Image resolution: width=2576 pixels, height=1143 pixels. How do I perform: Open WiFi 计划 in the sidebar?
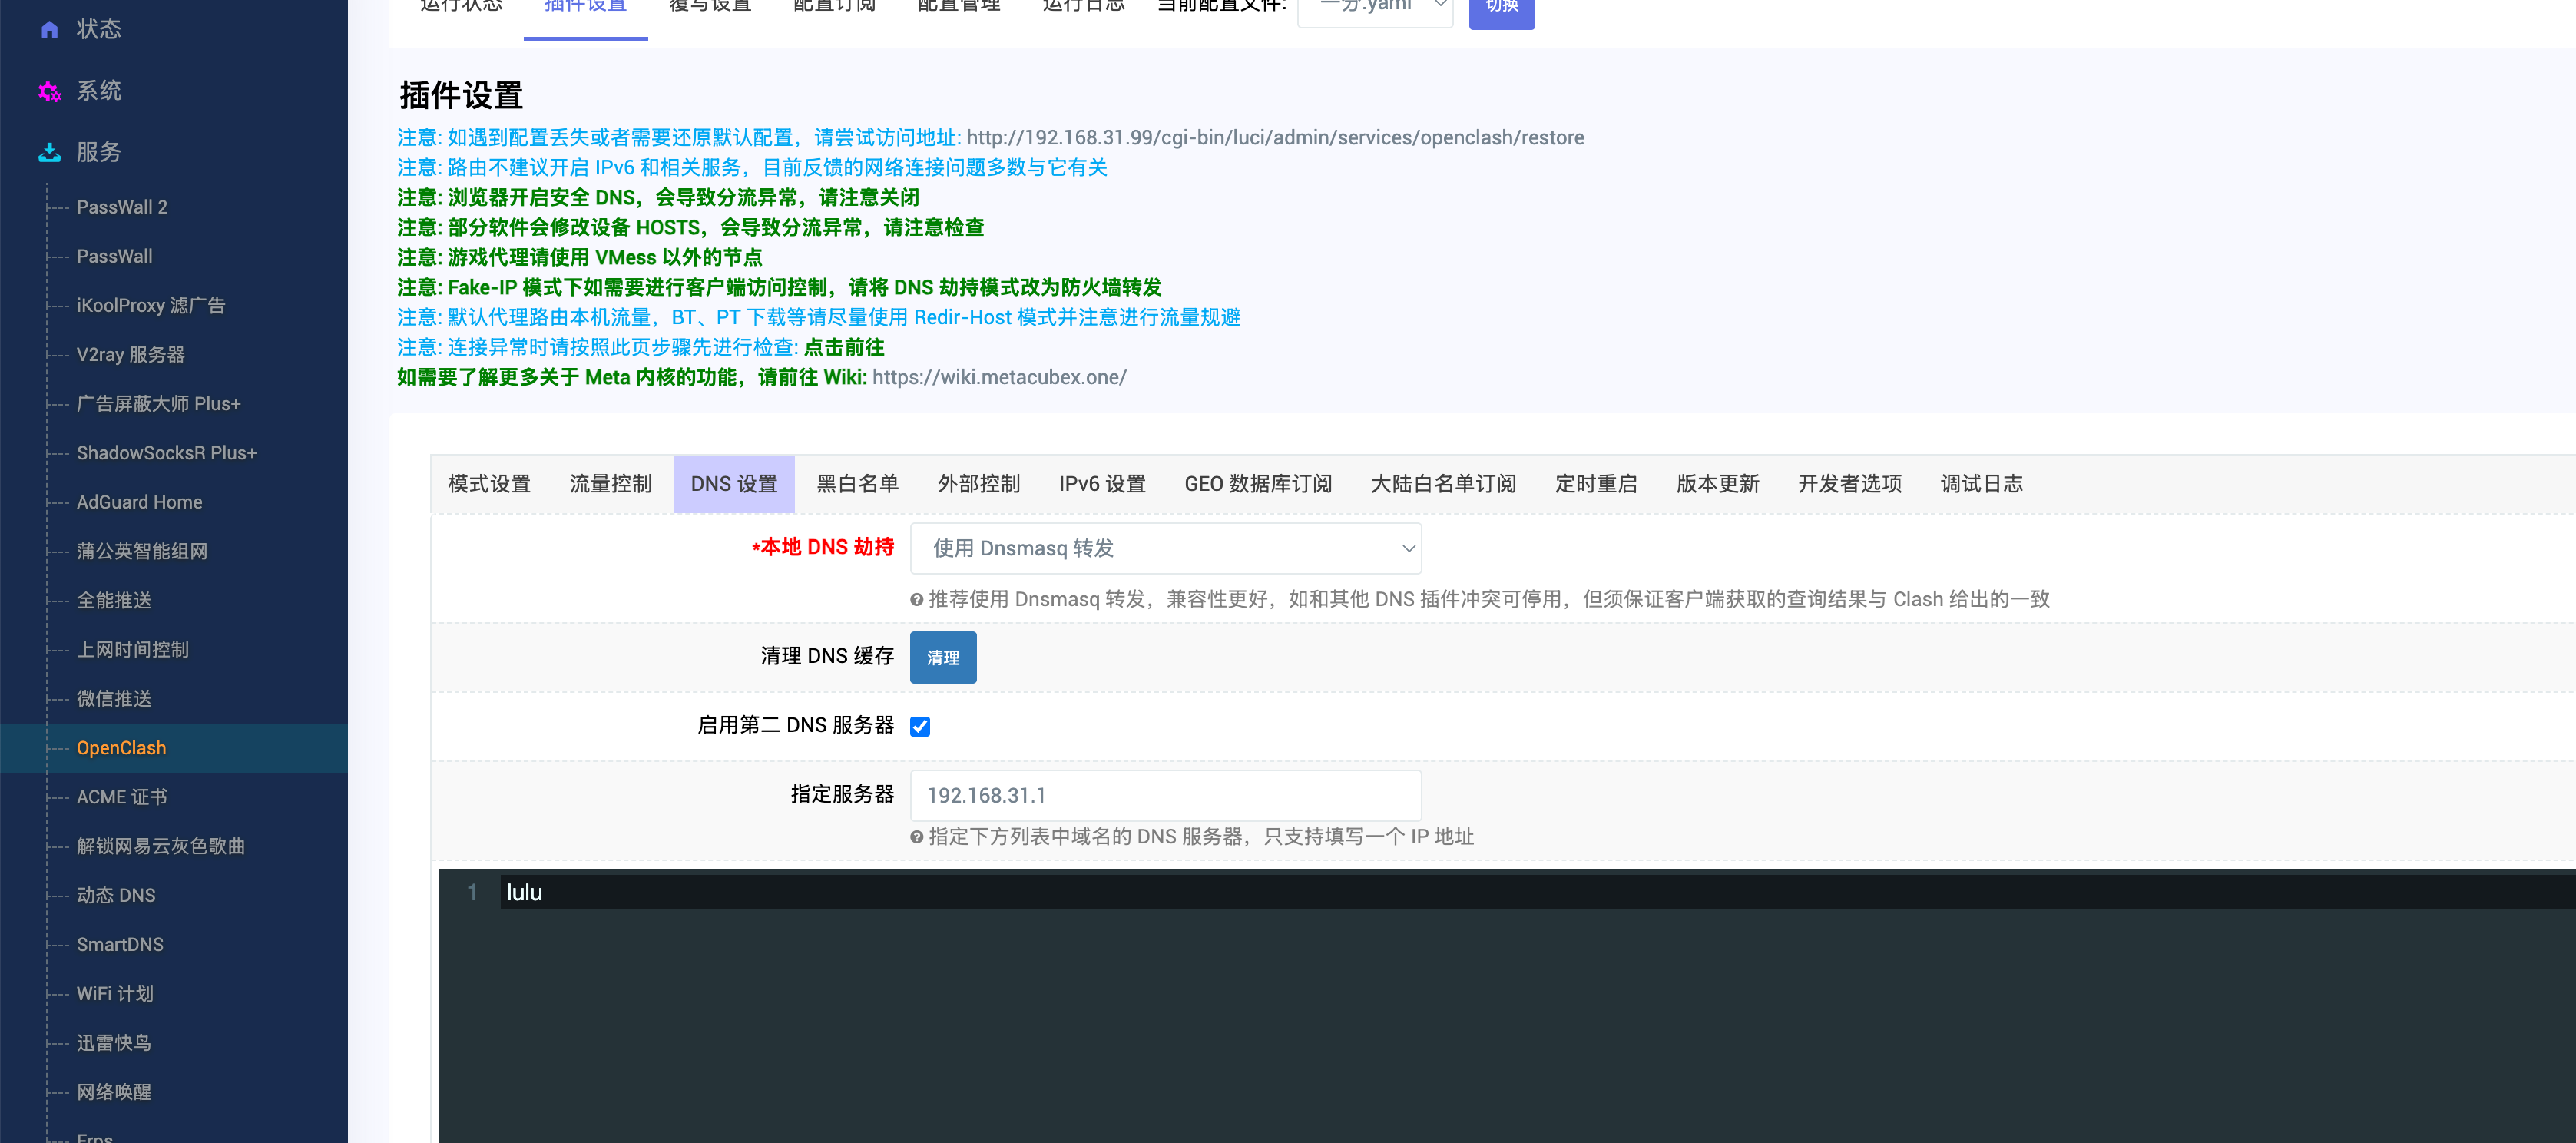tap(115, 993)
